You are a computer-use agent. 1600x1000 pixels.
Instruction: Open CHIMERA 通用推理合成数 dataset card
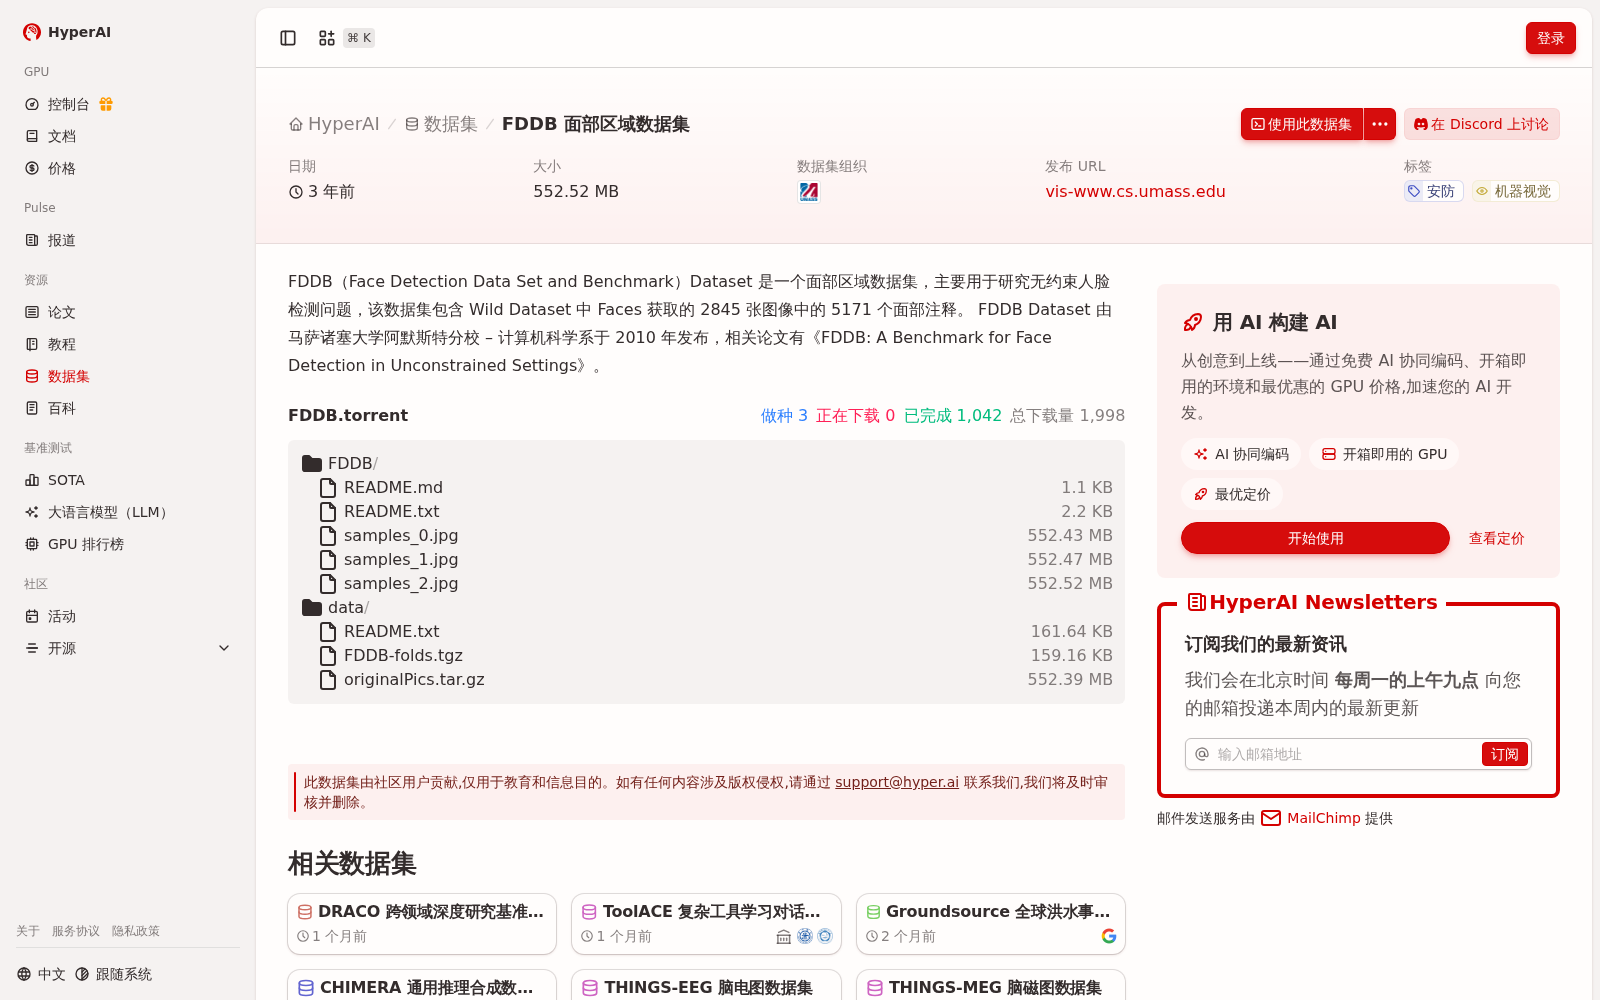point(422,985)
